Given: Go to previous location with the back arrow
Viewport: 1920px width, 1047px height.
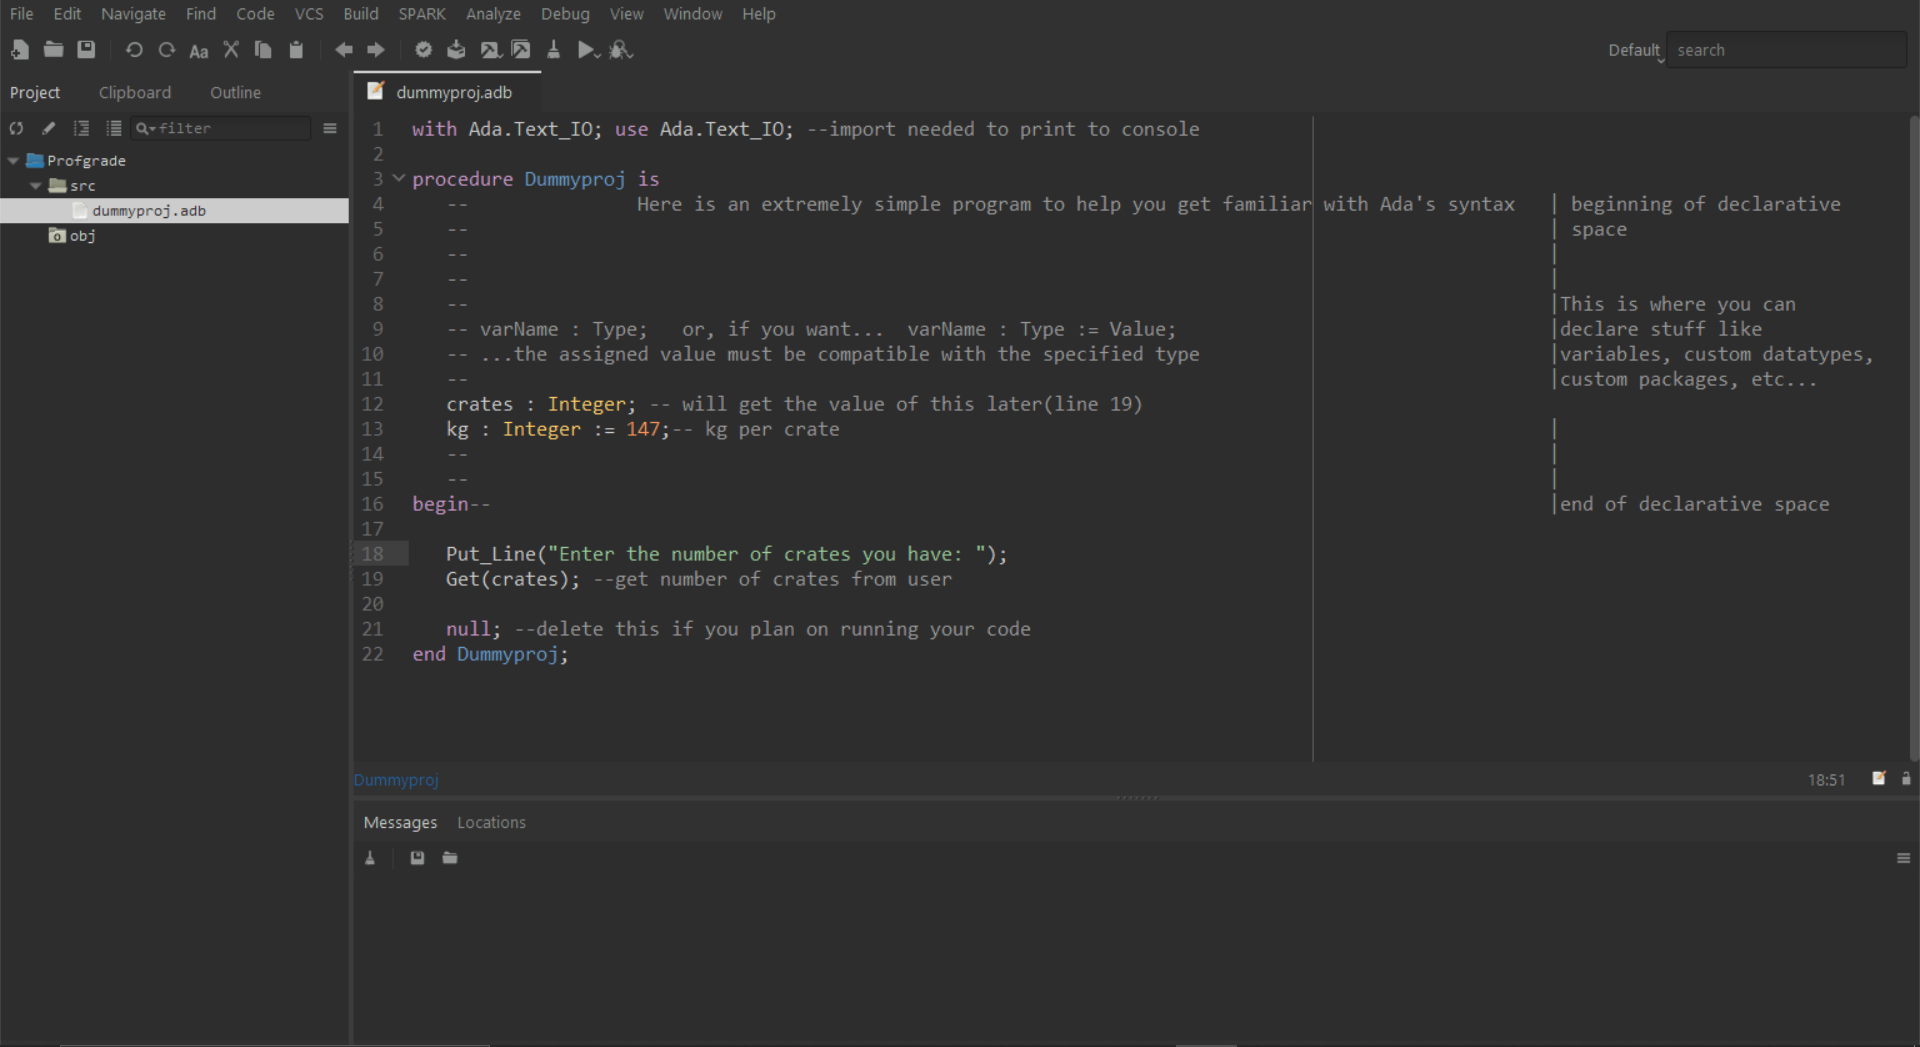Looking at the screenshot, I should tap(344, 50).
